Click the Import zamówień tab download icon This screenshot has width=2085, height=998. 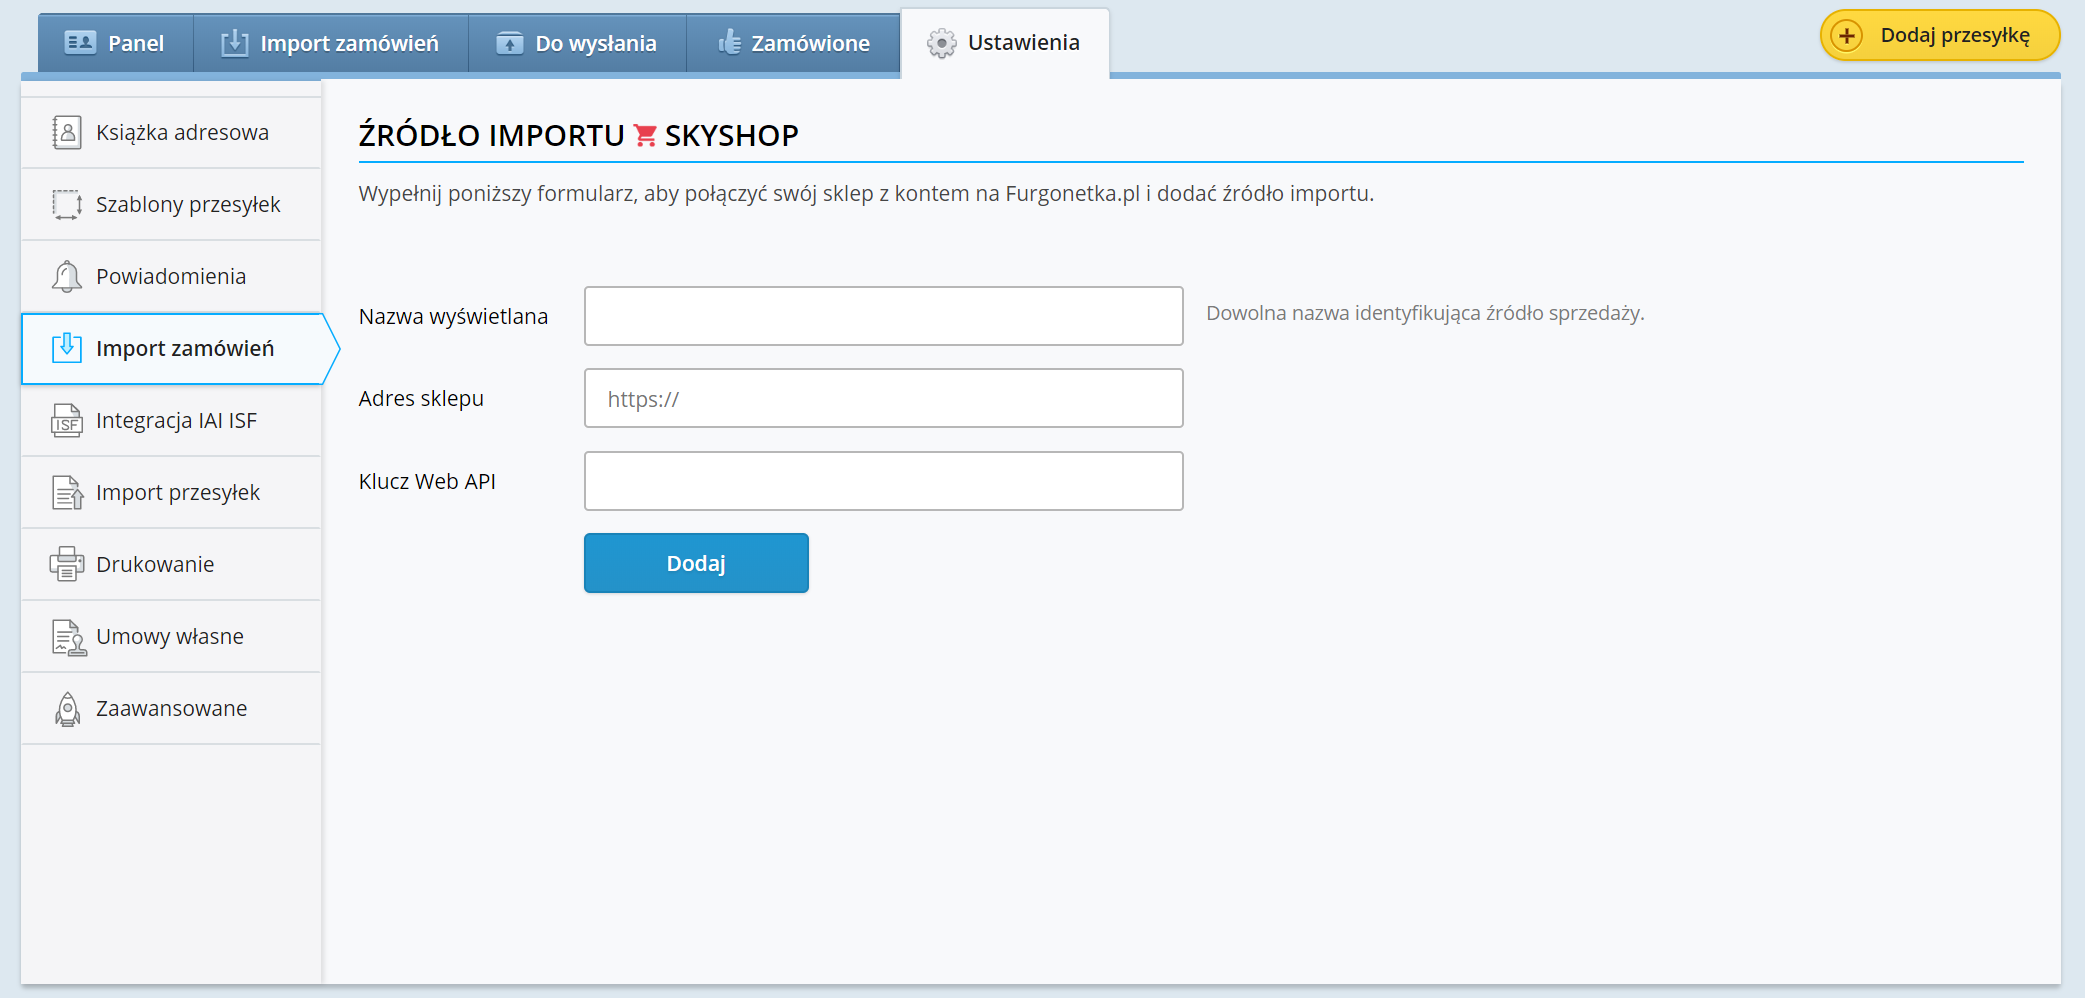pos(234,42)
